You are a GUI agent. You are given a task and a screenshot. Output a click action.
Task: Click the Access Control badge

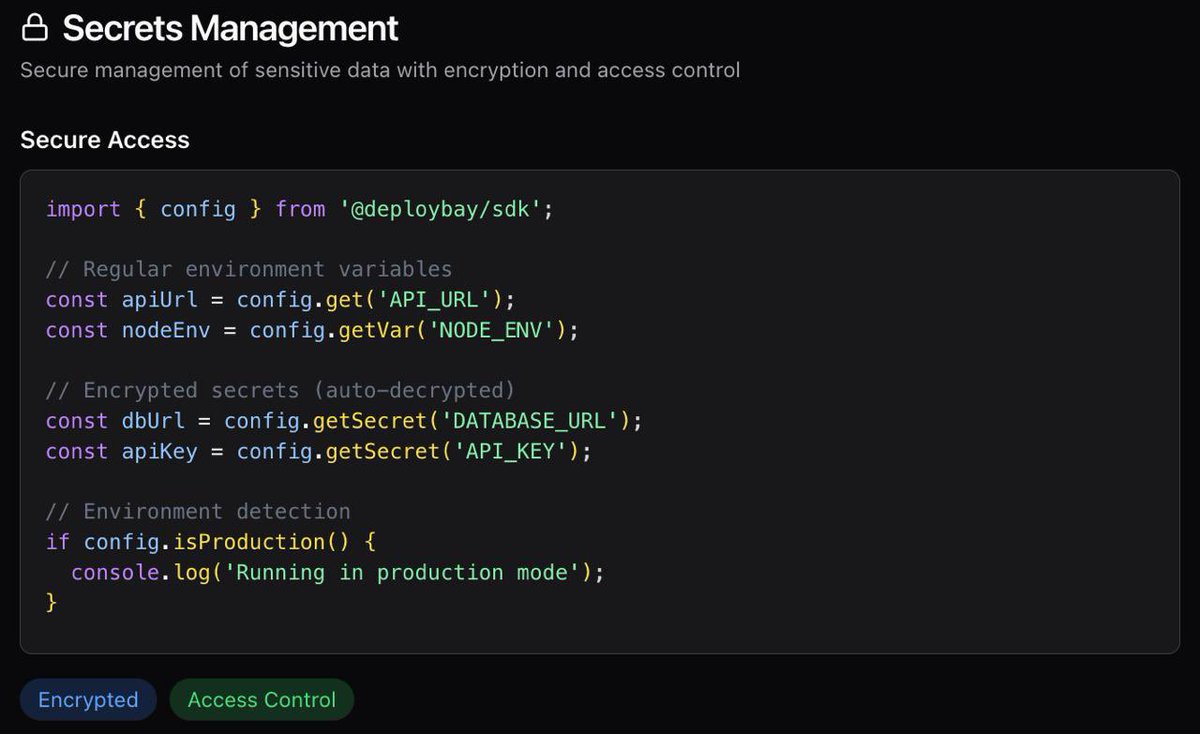[x=262, y=700]
